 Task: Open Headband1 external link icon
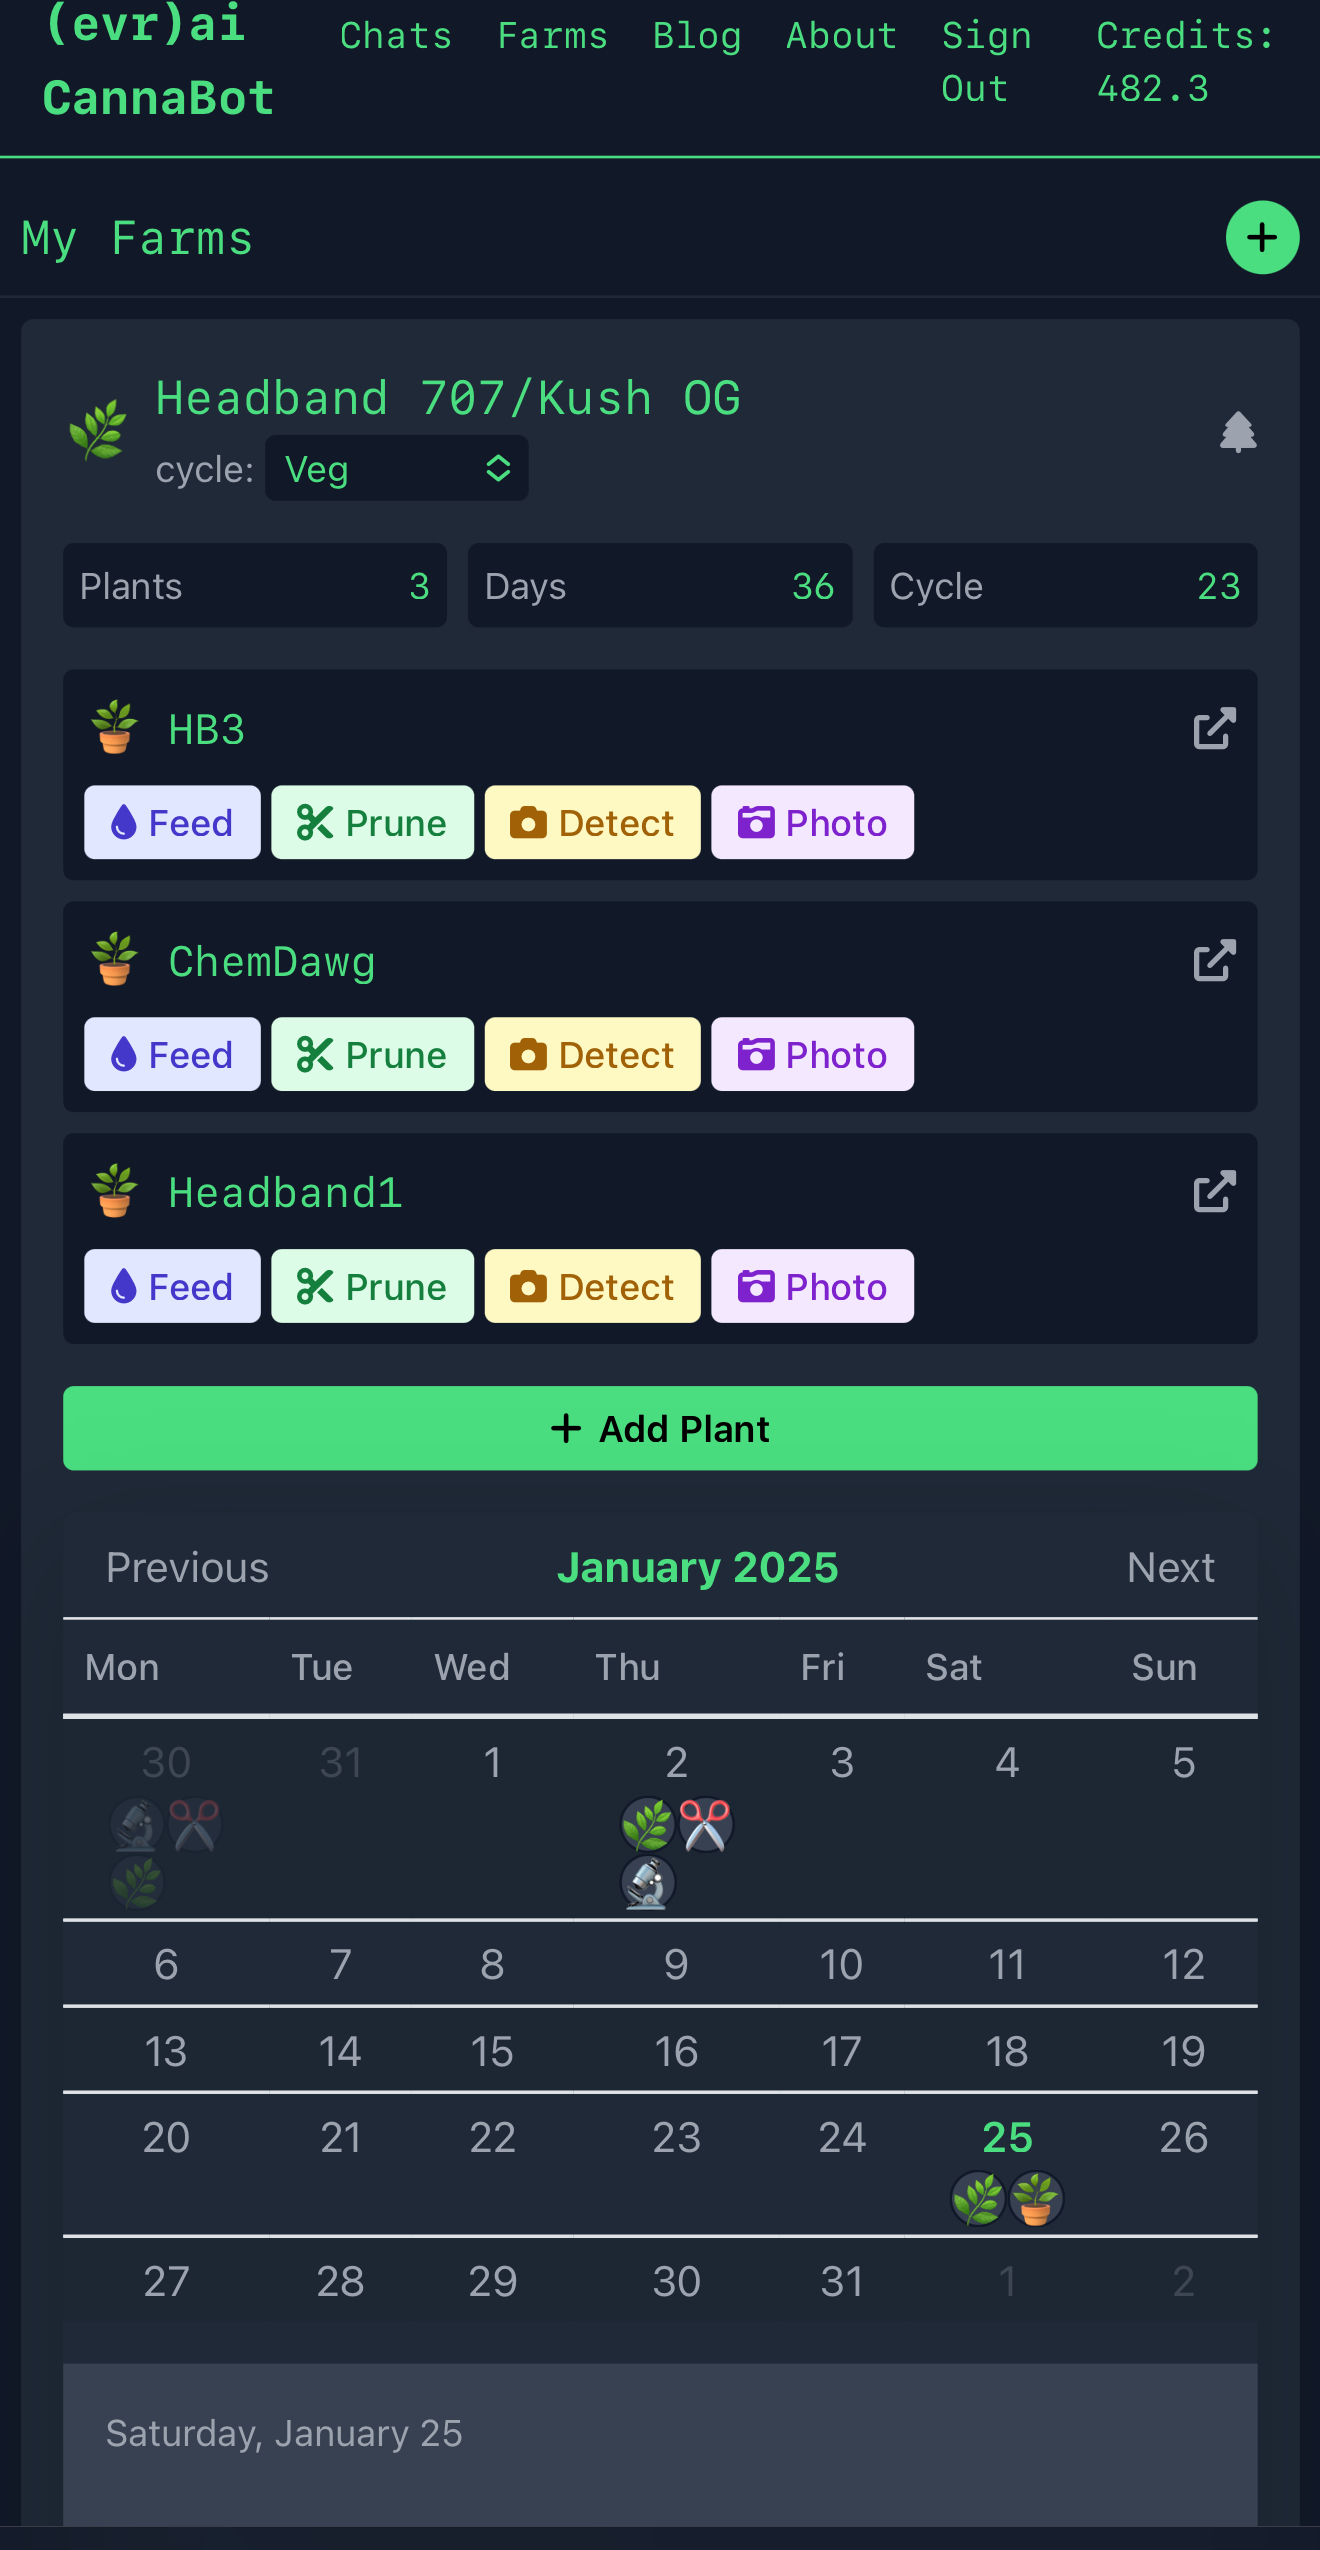(1214, 1192)
